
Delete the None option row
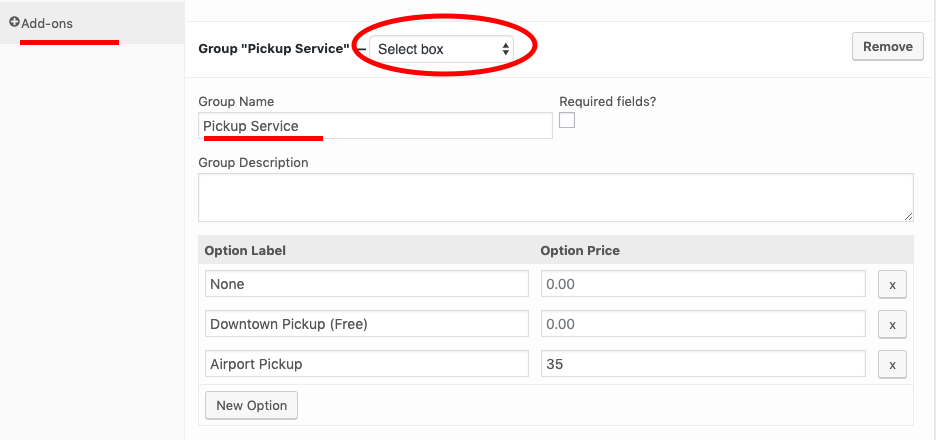[892, 284]
